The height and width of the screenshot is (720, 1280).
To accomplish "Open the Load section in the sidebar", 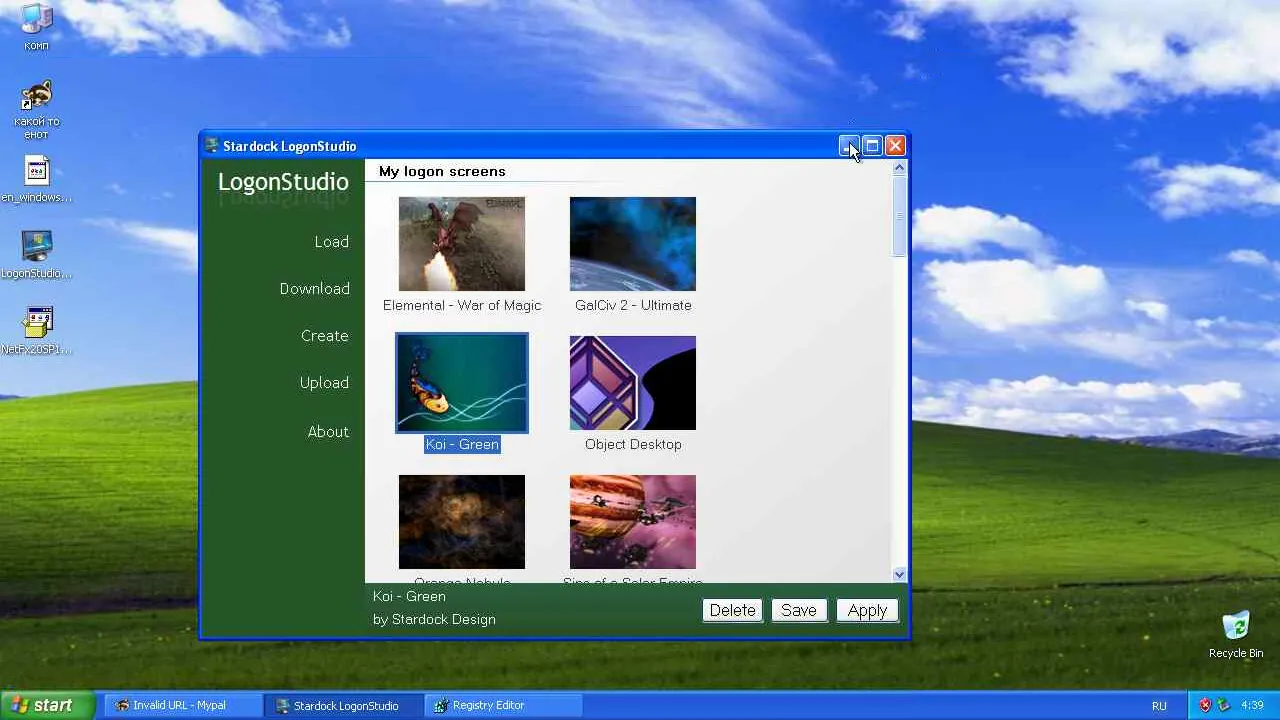I will tap(331, 242).
